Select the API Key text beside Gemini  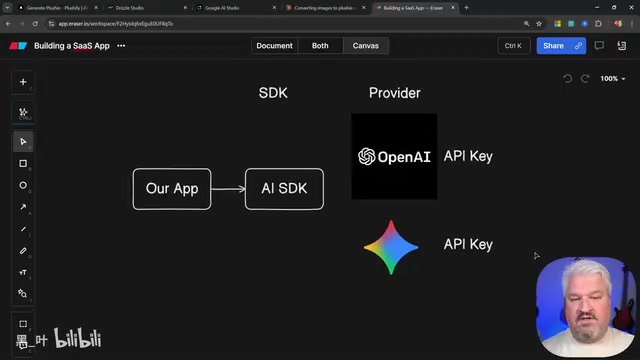468,244
